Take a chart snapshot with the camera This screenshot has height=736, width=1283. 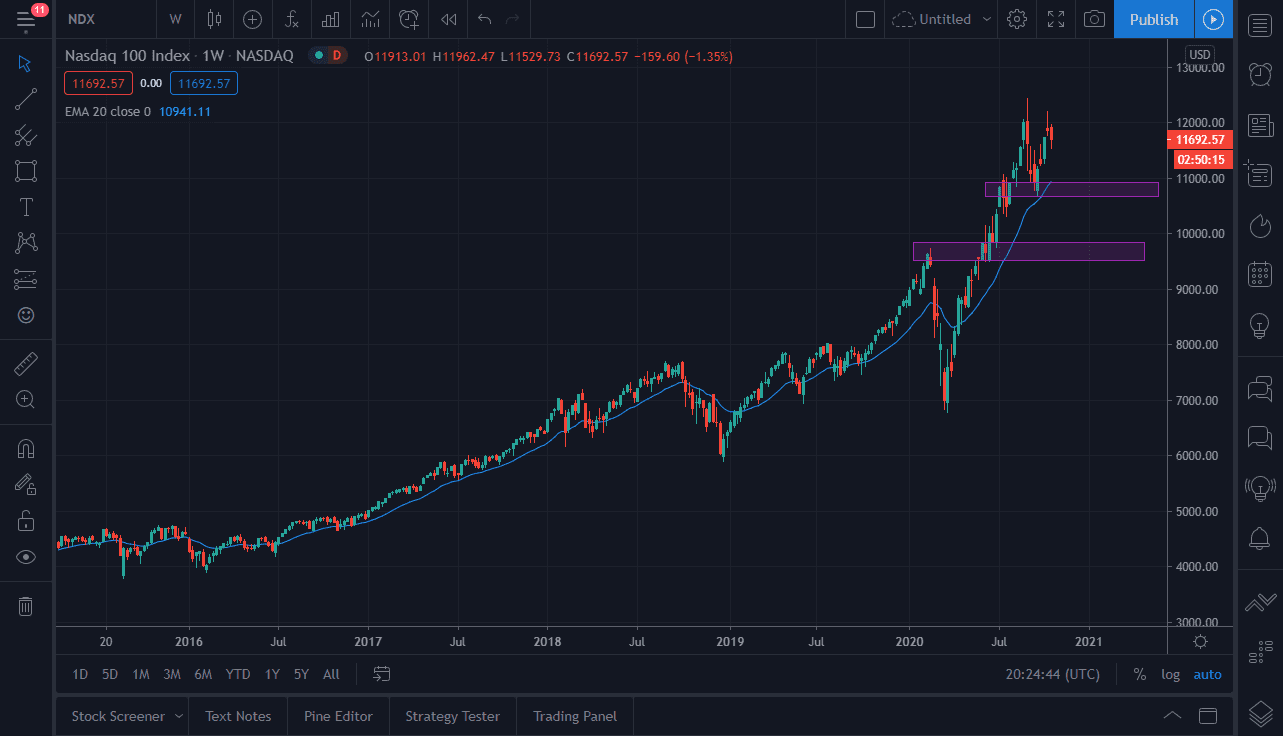pyautogui.click(x=1093, y=18)
